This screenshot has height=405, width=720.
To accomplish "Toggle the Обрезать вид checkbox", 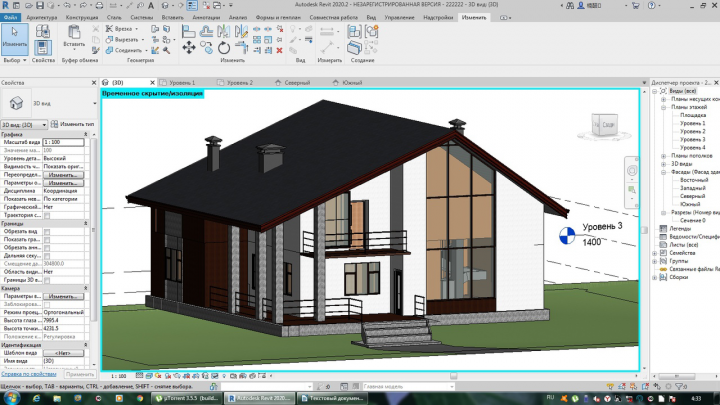I will click(47, 232).
